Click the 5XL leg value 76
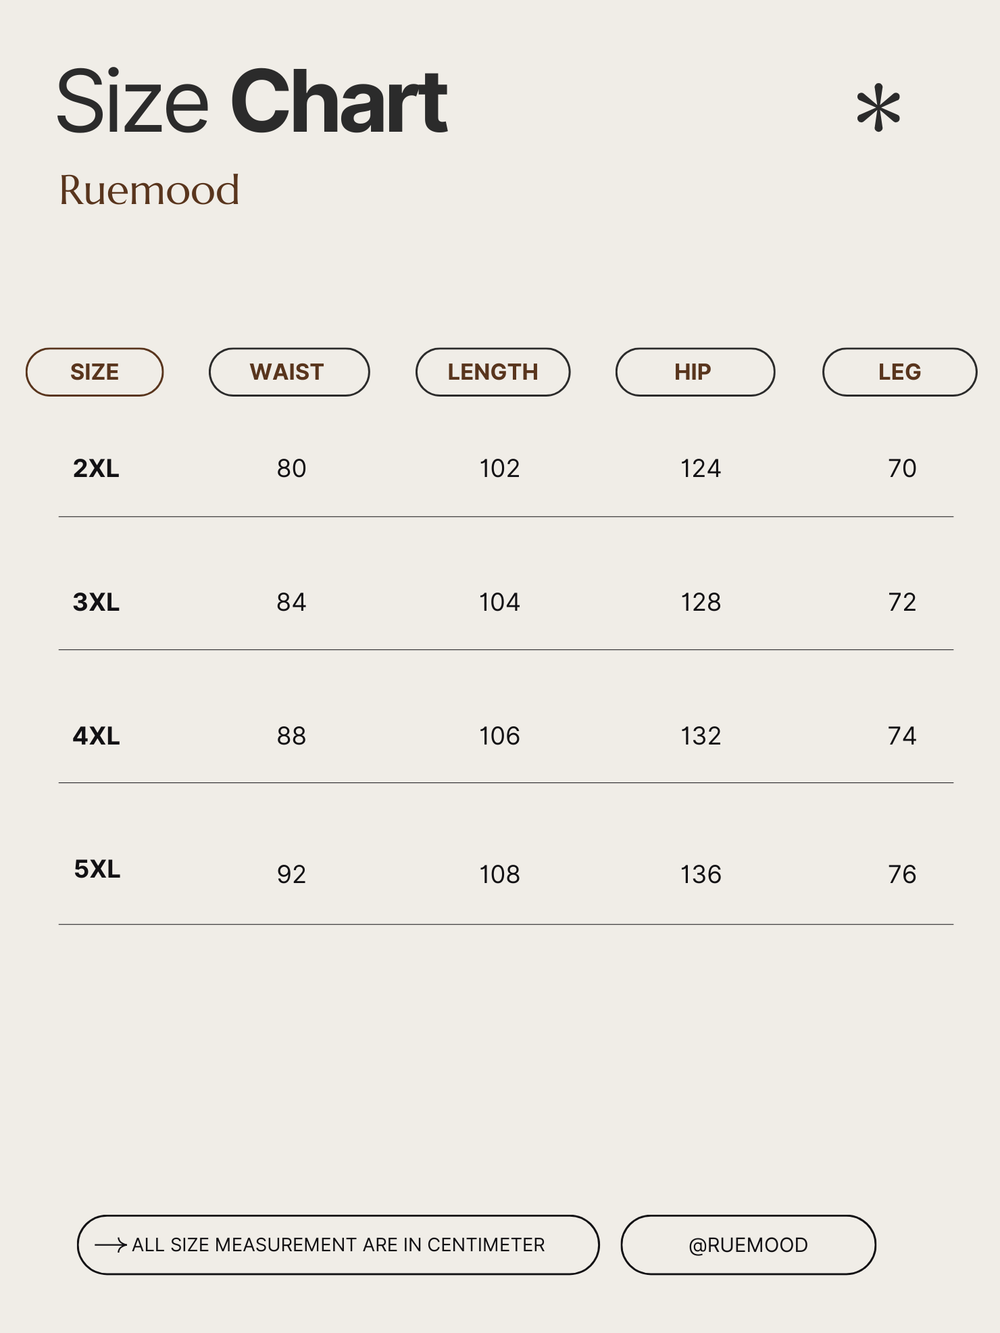 [902, 874]
